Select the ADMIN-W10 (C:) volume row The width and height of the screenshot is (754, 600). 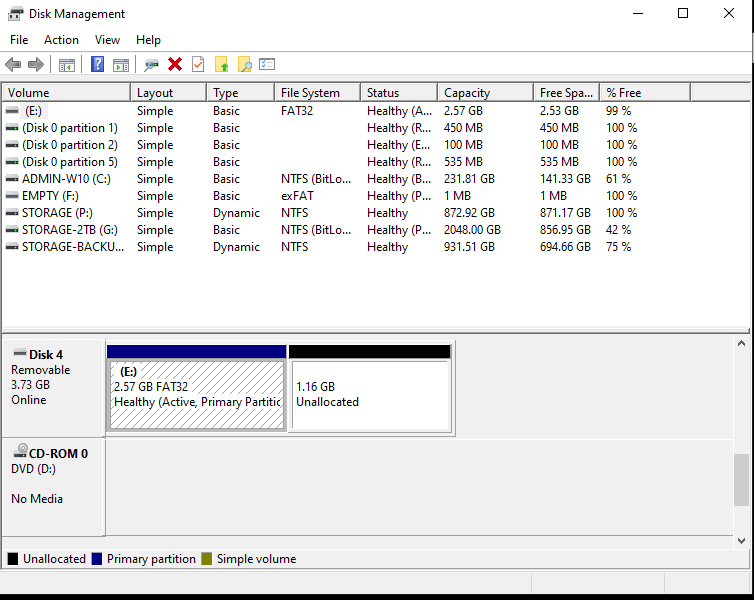click(x=65, y=179)
